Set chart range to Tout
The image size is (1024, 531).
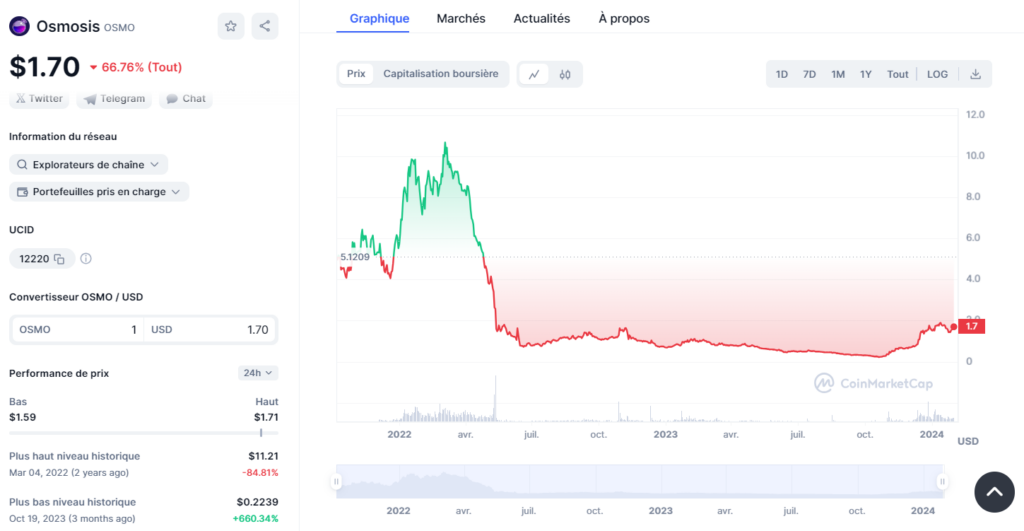click(x=897, y=74)
